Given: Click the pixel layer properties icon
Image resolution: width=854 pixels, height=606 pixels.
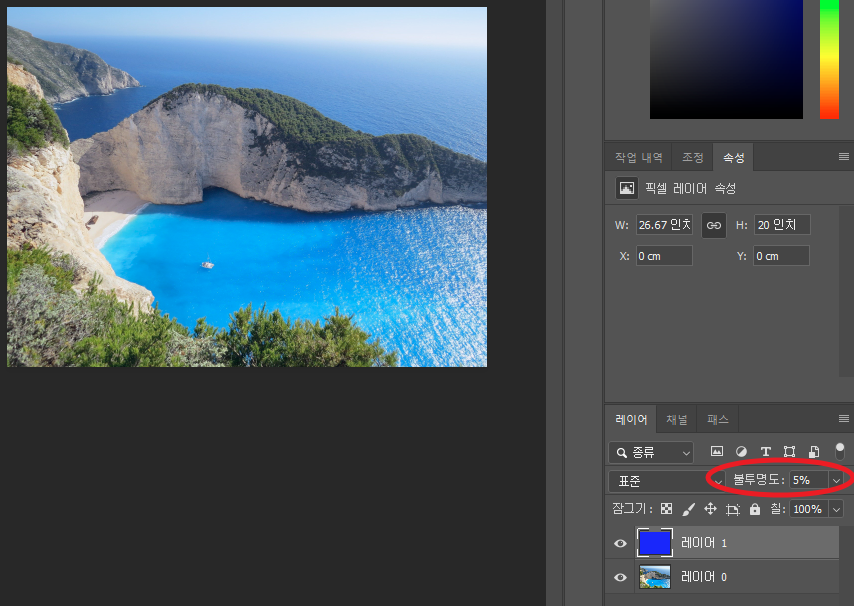Looking at the screenshot, I should click(626, 188).
